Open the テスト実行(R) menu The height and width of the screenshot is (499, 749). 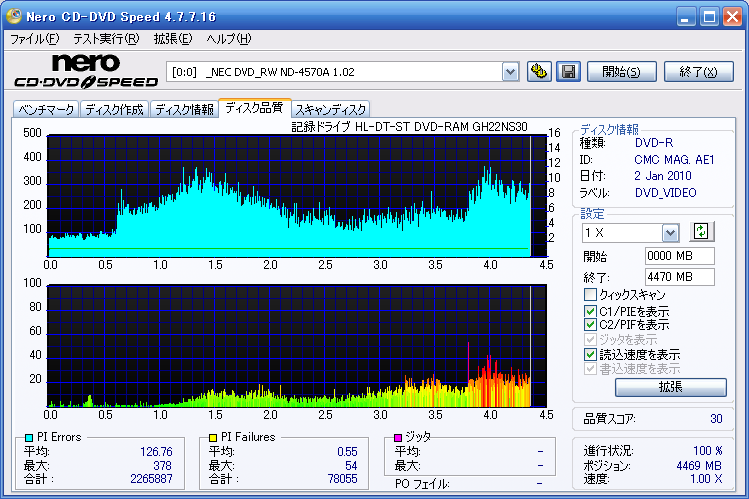[x=106, y=39]
